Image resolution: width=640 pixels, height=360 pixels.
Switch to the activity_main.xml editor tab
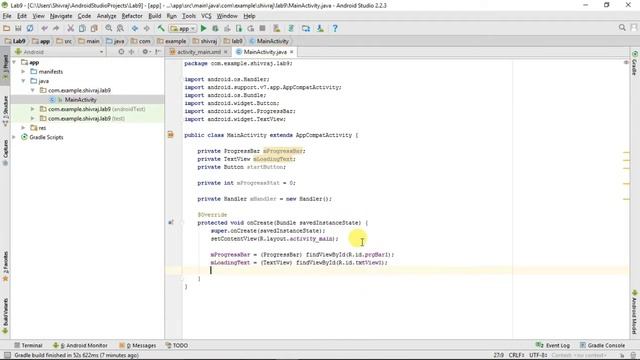(198, 52)
